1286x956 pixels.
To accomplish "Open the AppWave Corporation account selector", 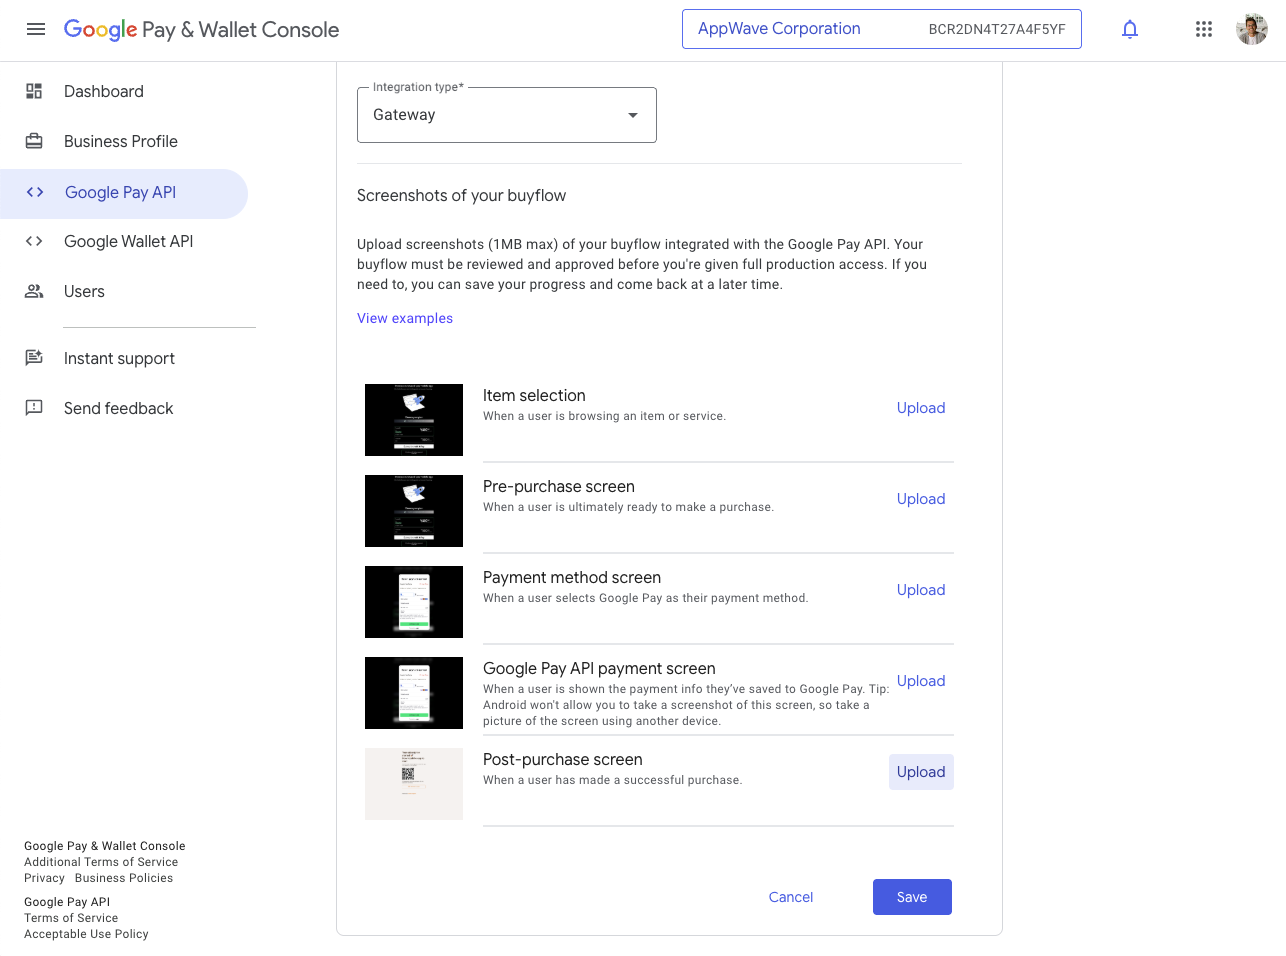I will [x=882, y=29].
